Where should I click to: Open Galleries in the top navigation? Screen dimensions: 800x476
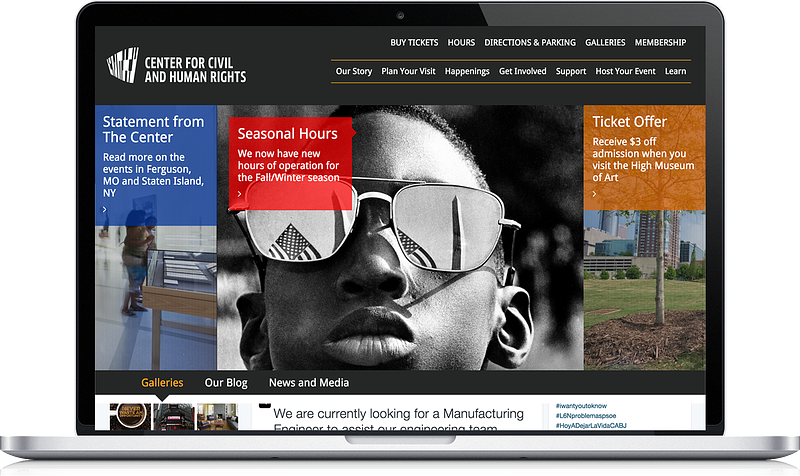605,43
